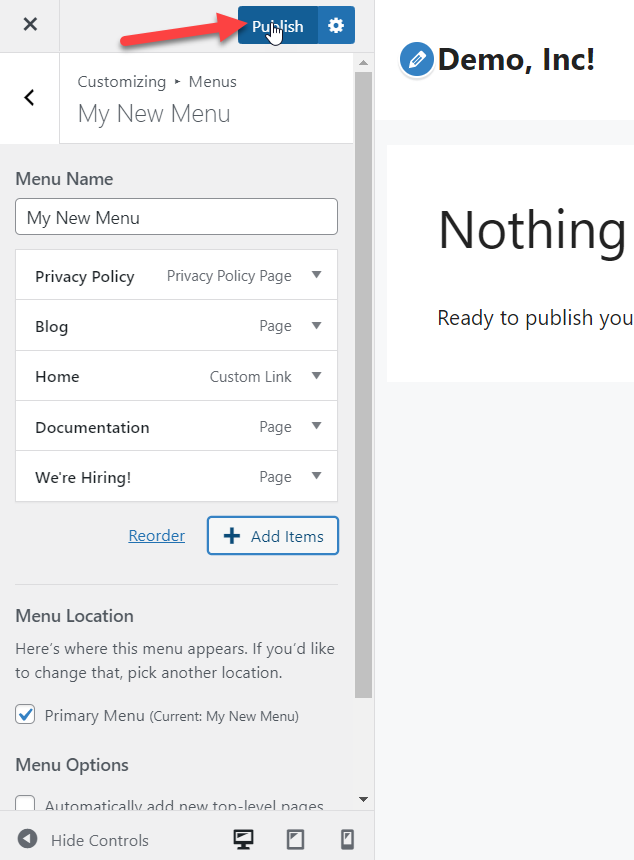Expand the Home custom link item
The height and width of the screenshot is (860, 634).
pyautogui.click(x=316, y=376)
